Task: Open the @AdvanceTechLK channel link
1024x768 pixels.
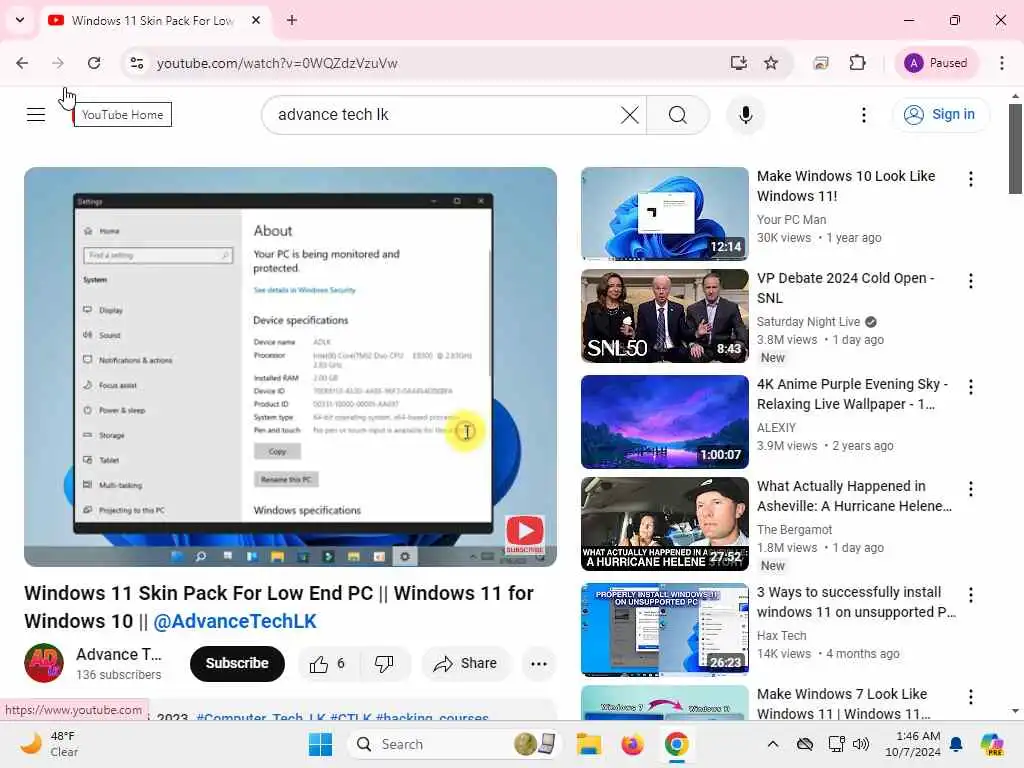Action: (x=234, y=621)
